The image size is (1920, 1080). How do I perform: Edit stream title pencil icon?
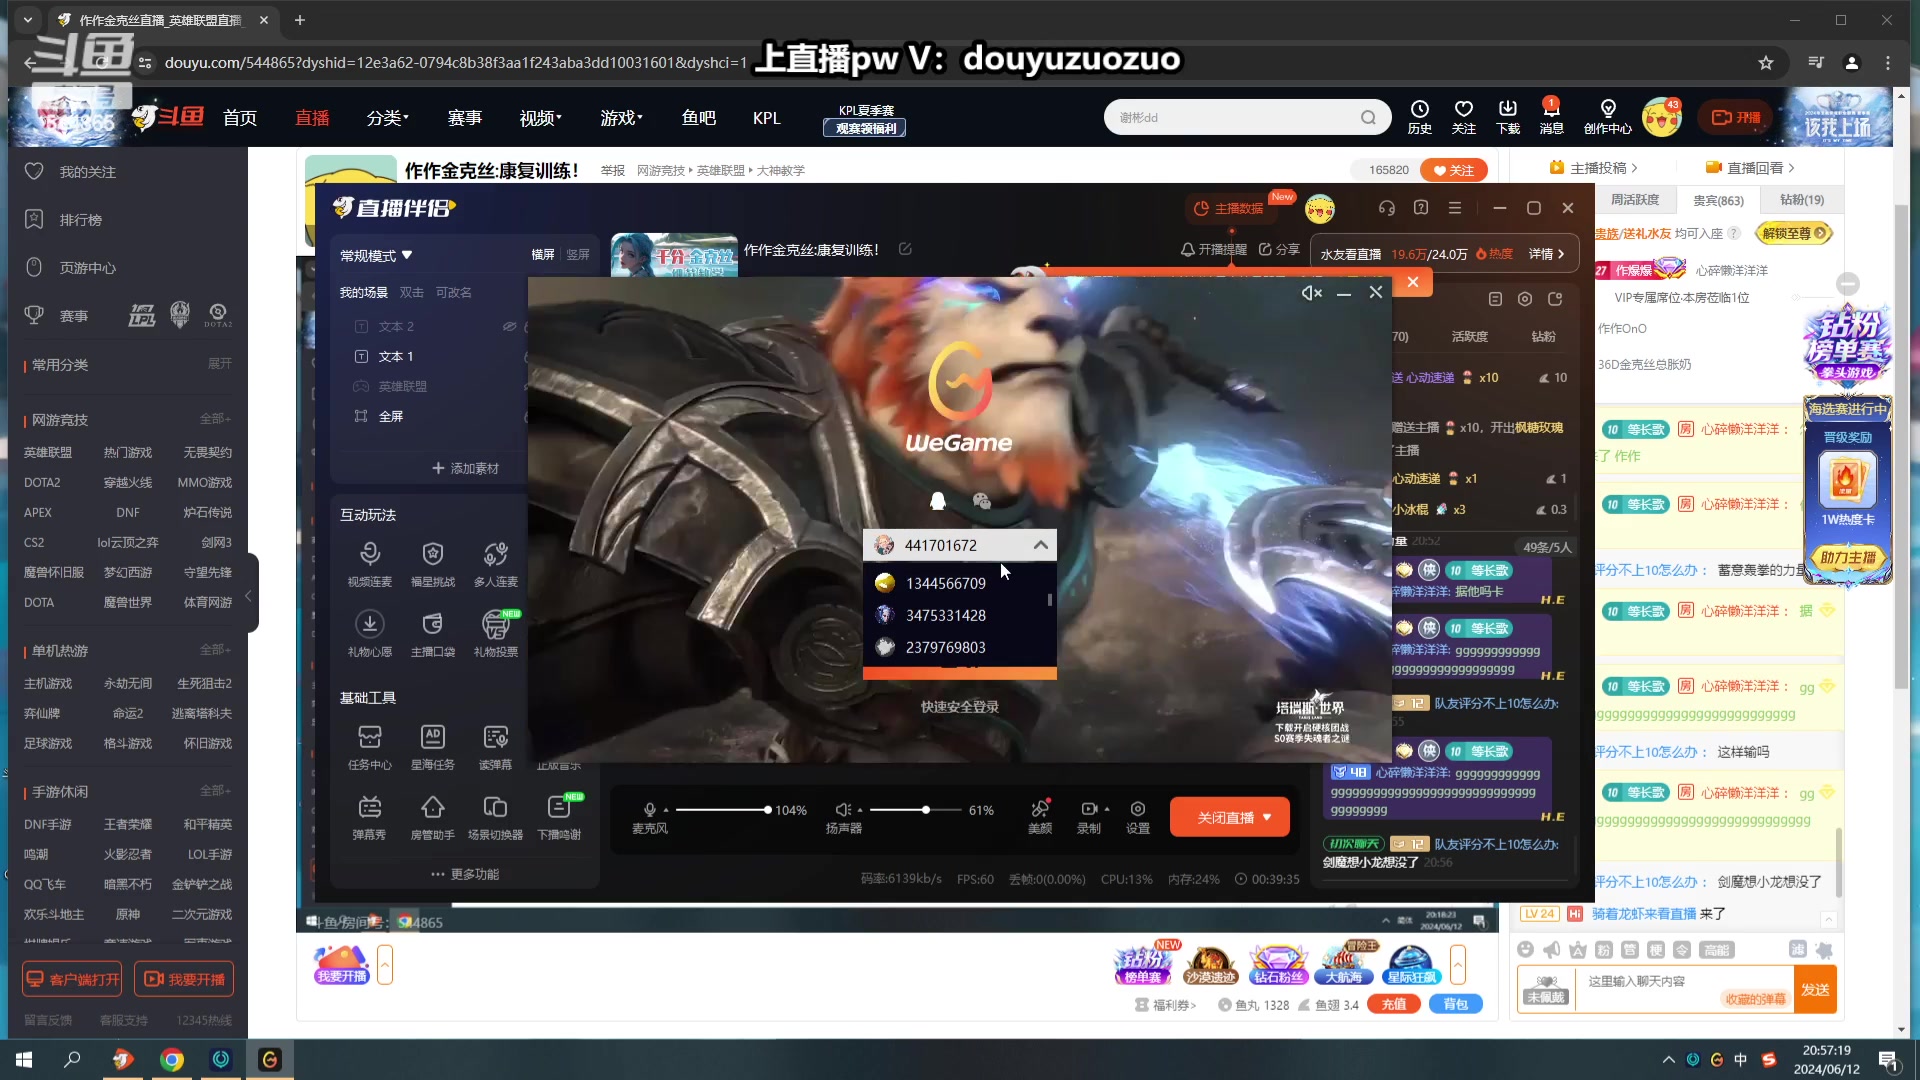point(905,249)
